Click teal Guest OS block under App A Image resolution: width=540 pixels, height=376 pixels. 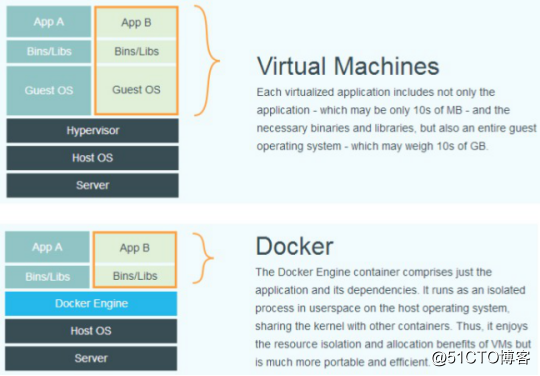pyautogui.click(x=49, y=91)
